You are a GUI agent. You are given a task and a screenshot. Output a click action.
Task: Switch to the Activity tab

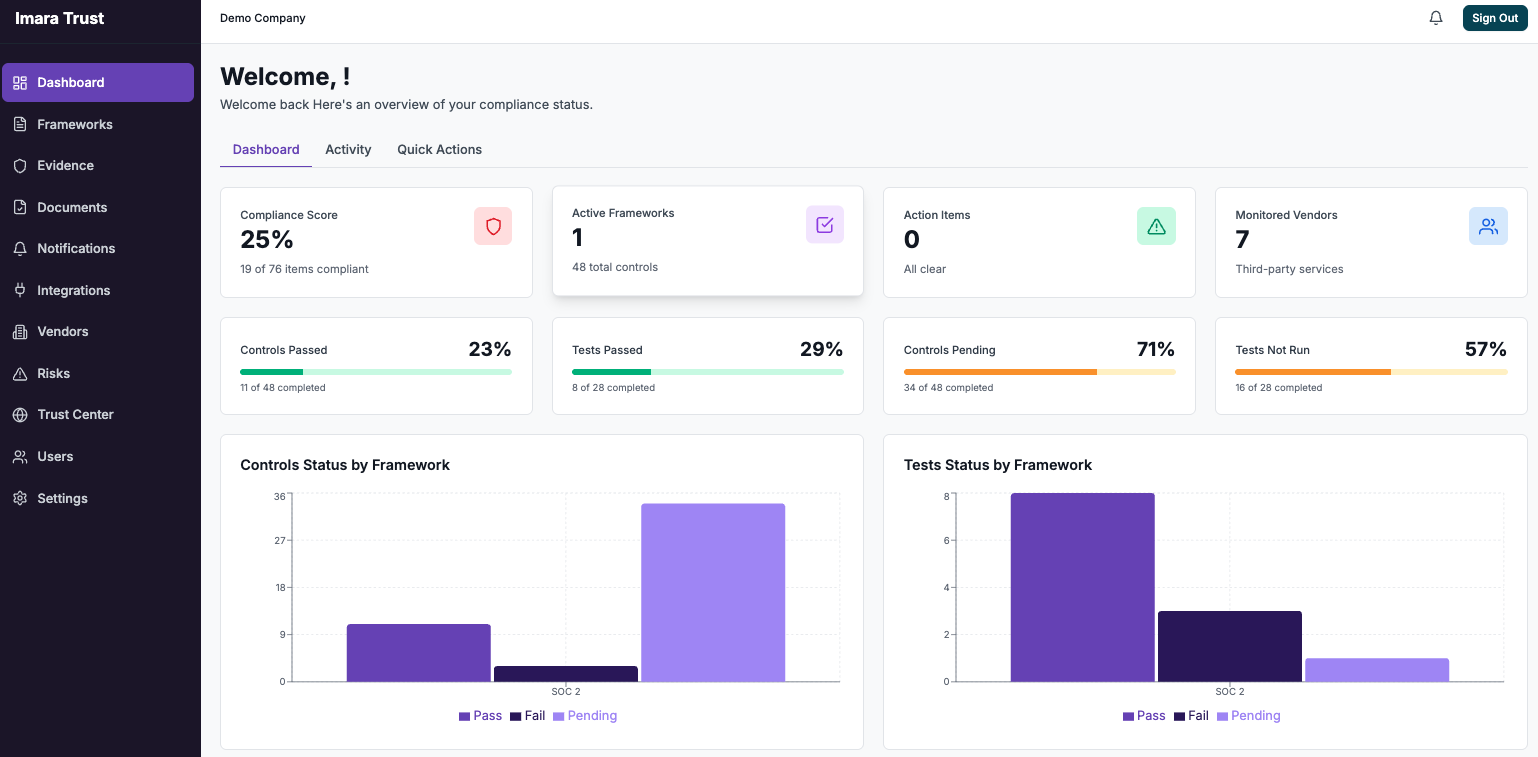348,149
